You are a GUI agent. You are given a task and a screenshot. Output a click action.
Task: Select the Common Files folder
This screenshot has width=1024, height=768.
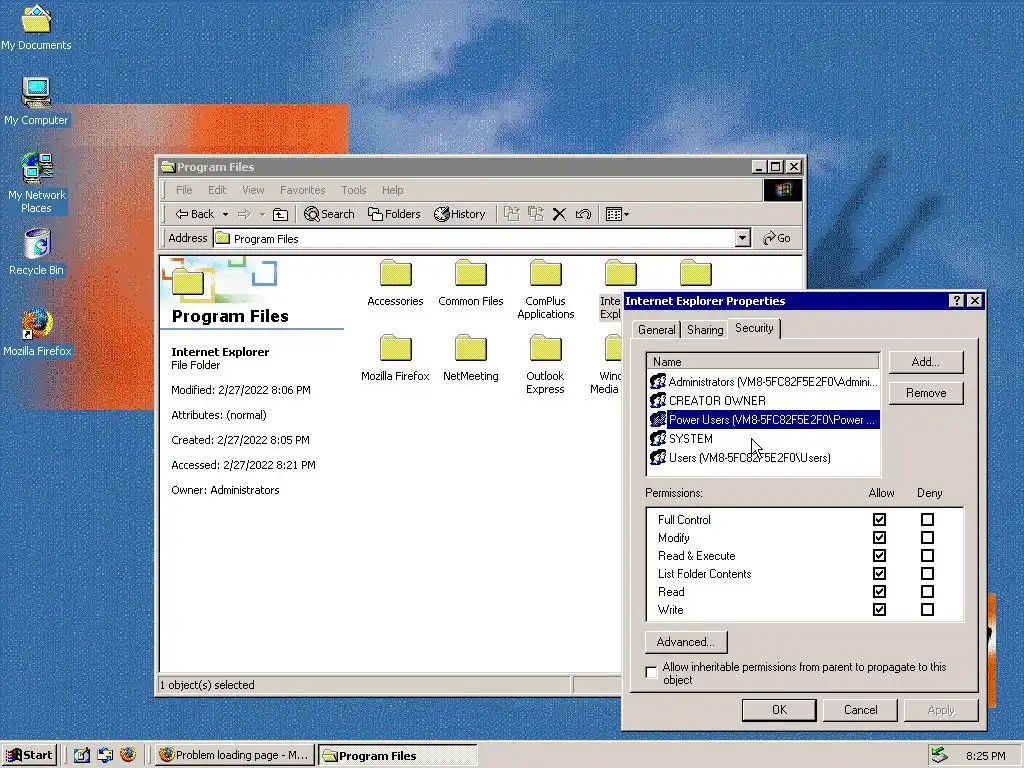(471, 283)
